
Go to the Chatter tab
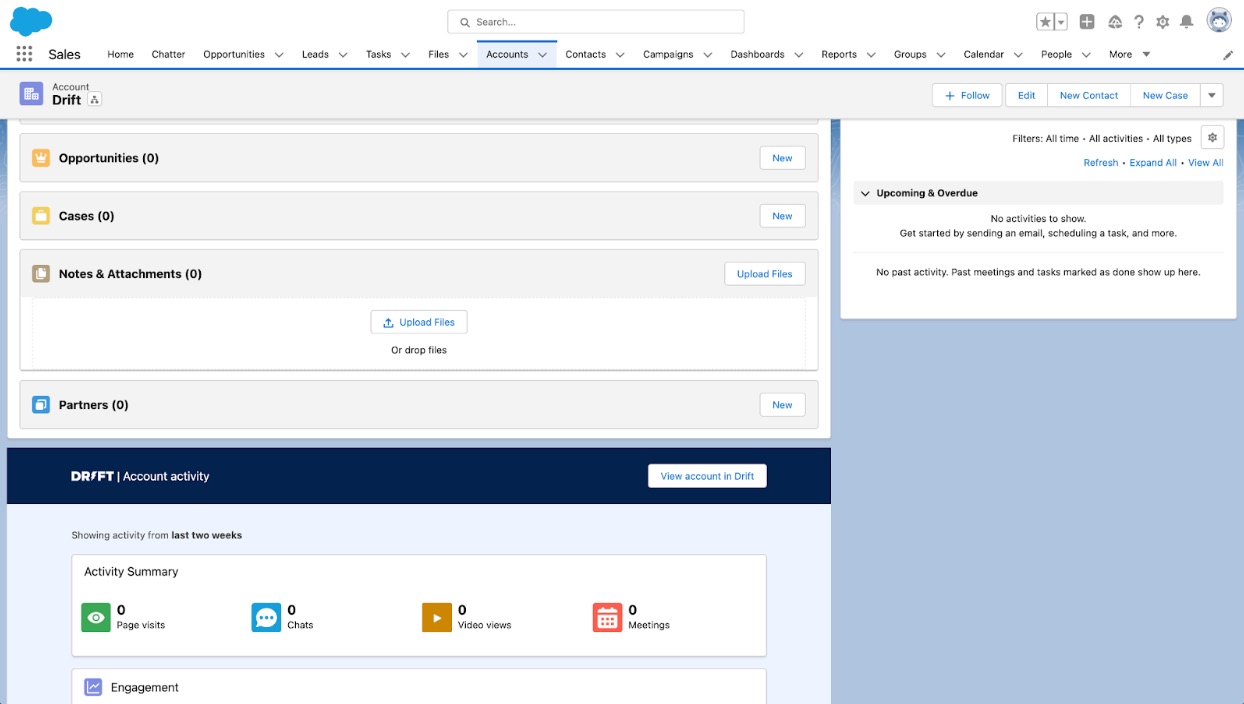click(x=168, y=54)
